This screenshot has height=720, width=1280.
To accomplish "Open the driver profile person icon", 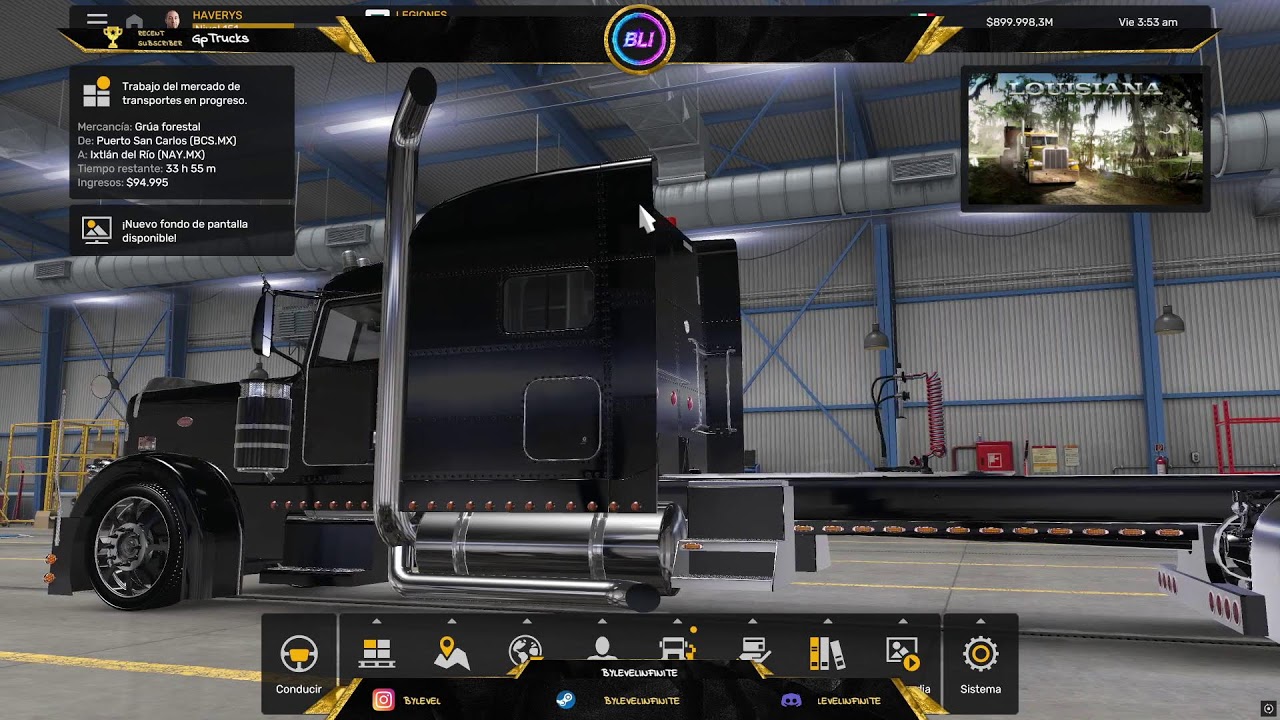I will click(x=601, y=648).
